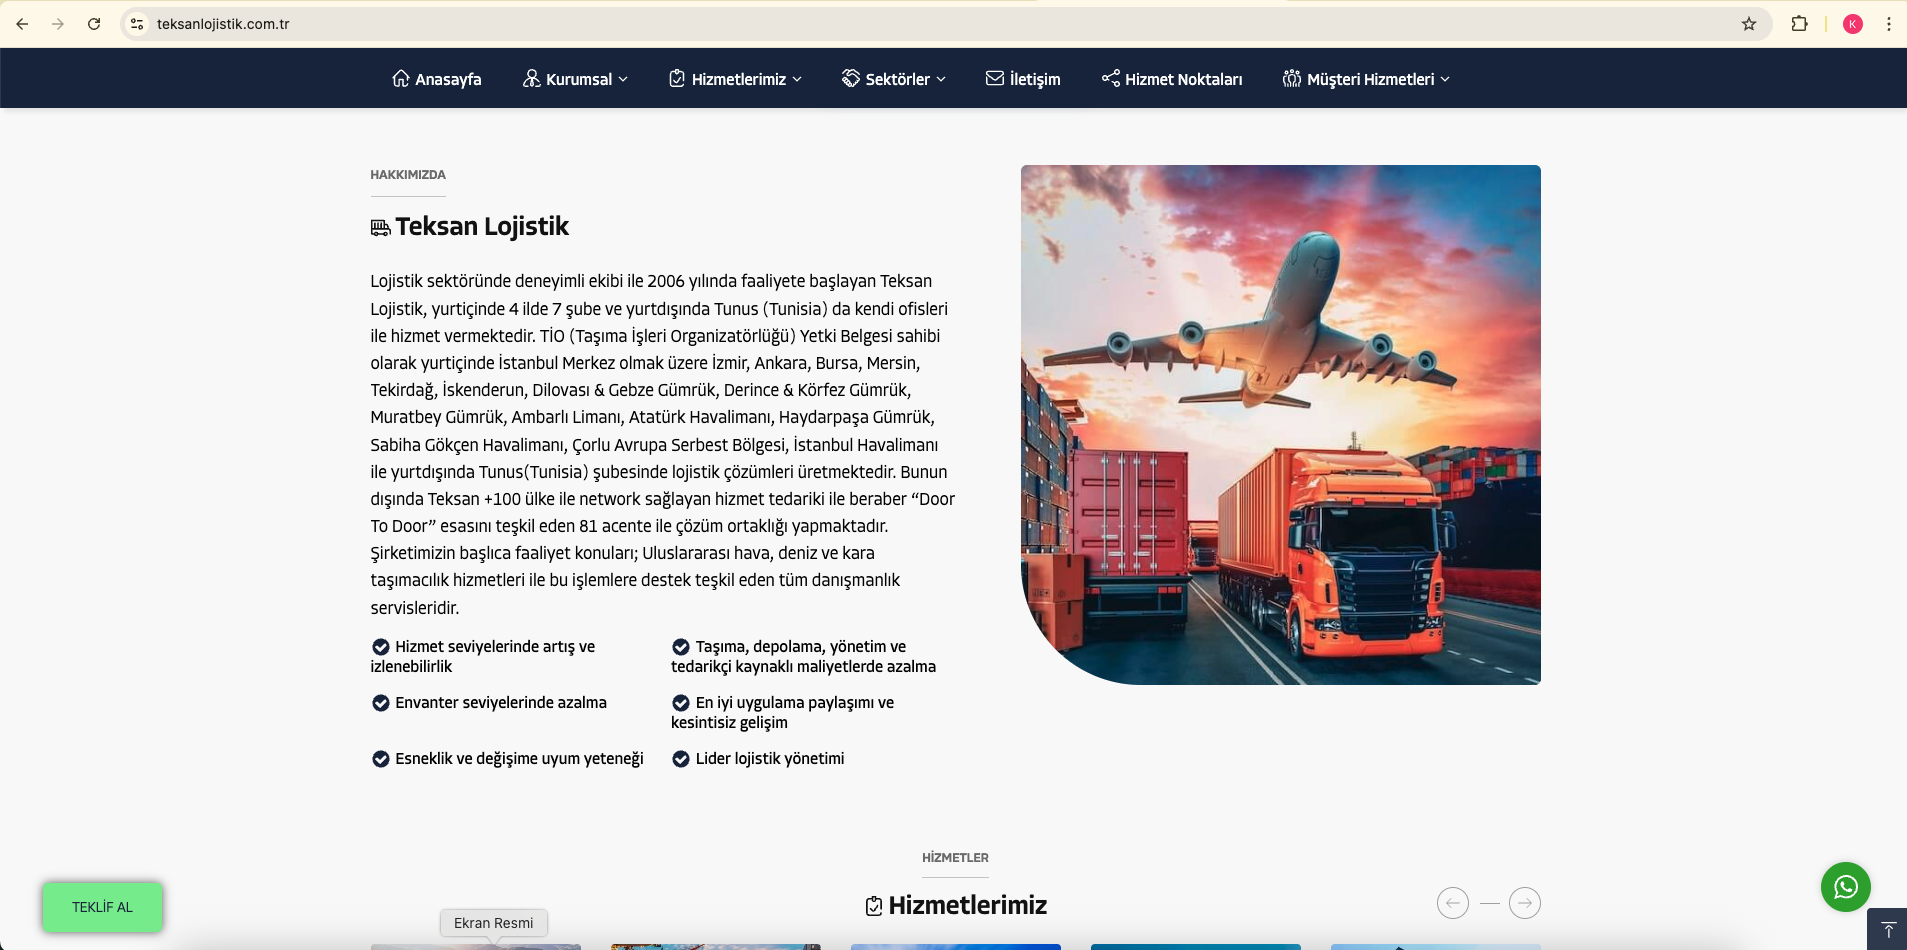Expand the Hizmetlerimiz dropdown chevron
Image resolution: width=1907 pixels, height=950 pixels.
[x=797, y=79]
